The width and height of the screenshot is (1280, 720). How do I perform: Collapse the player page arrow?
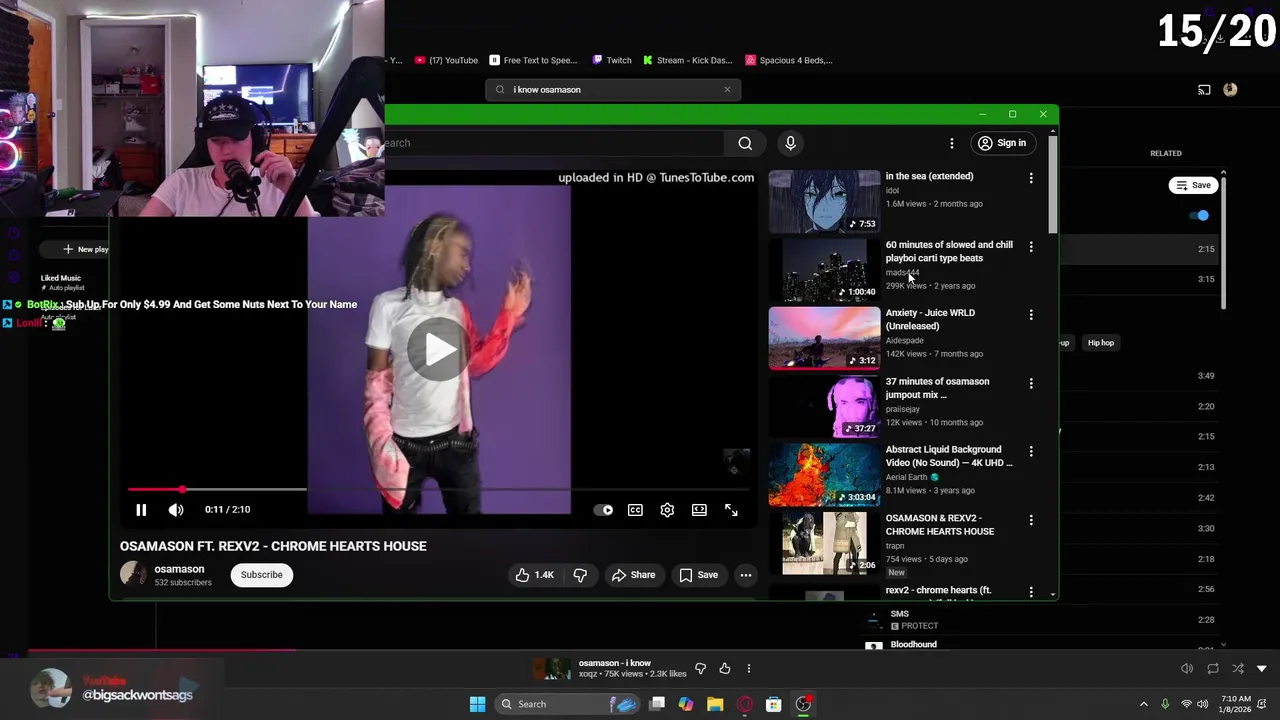pos(1262,668)
